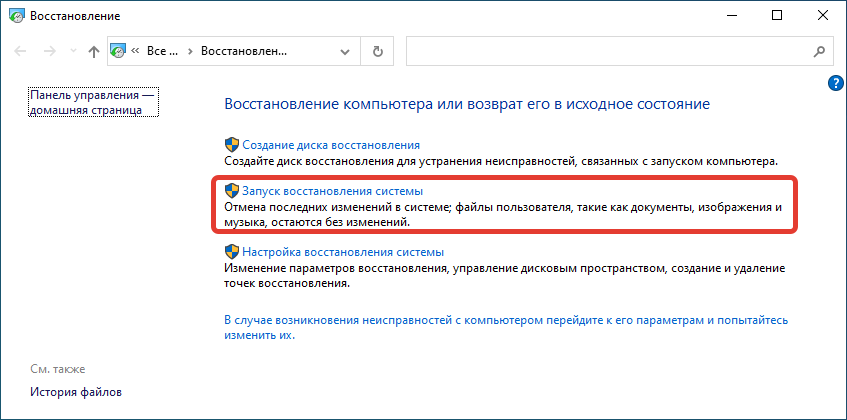The image size is (847, 420).
Task: Refresh the page with the refresh button
Action: [x=377, y=51]
